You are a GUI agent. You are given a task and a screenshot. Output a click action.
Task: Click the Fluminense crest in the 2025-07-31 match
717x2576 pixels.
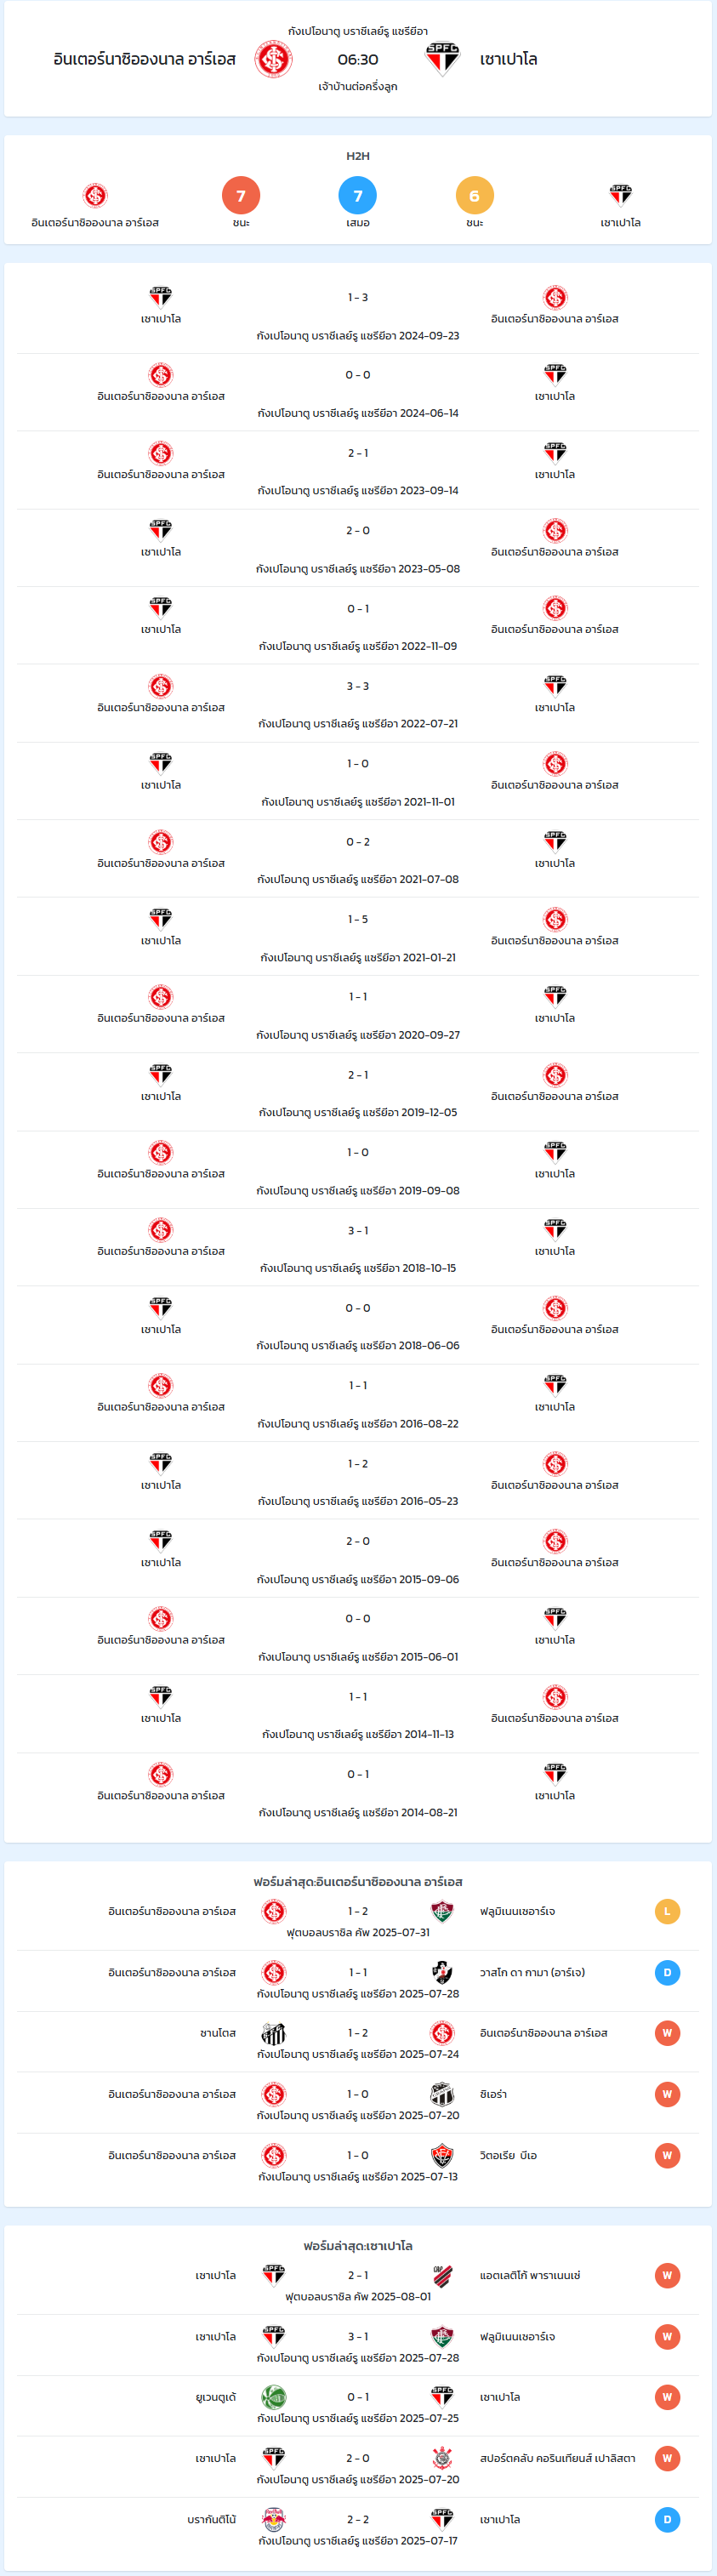click(x=442, y=1911)
